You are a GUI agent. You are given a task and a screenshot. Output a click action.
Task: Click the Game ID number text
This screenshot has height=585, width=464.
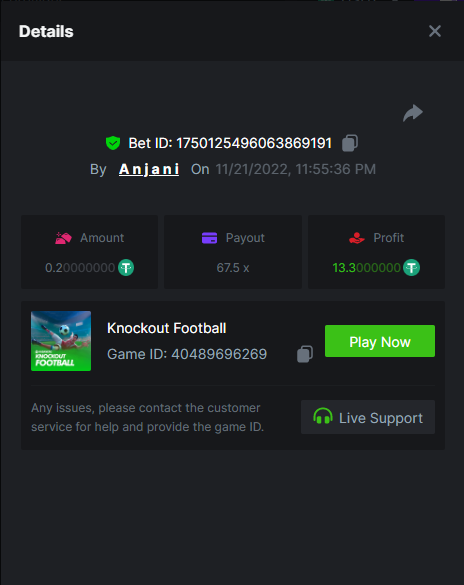(x=219, y=354)
